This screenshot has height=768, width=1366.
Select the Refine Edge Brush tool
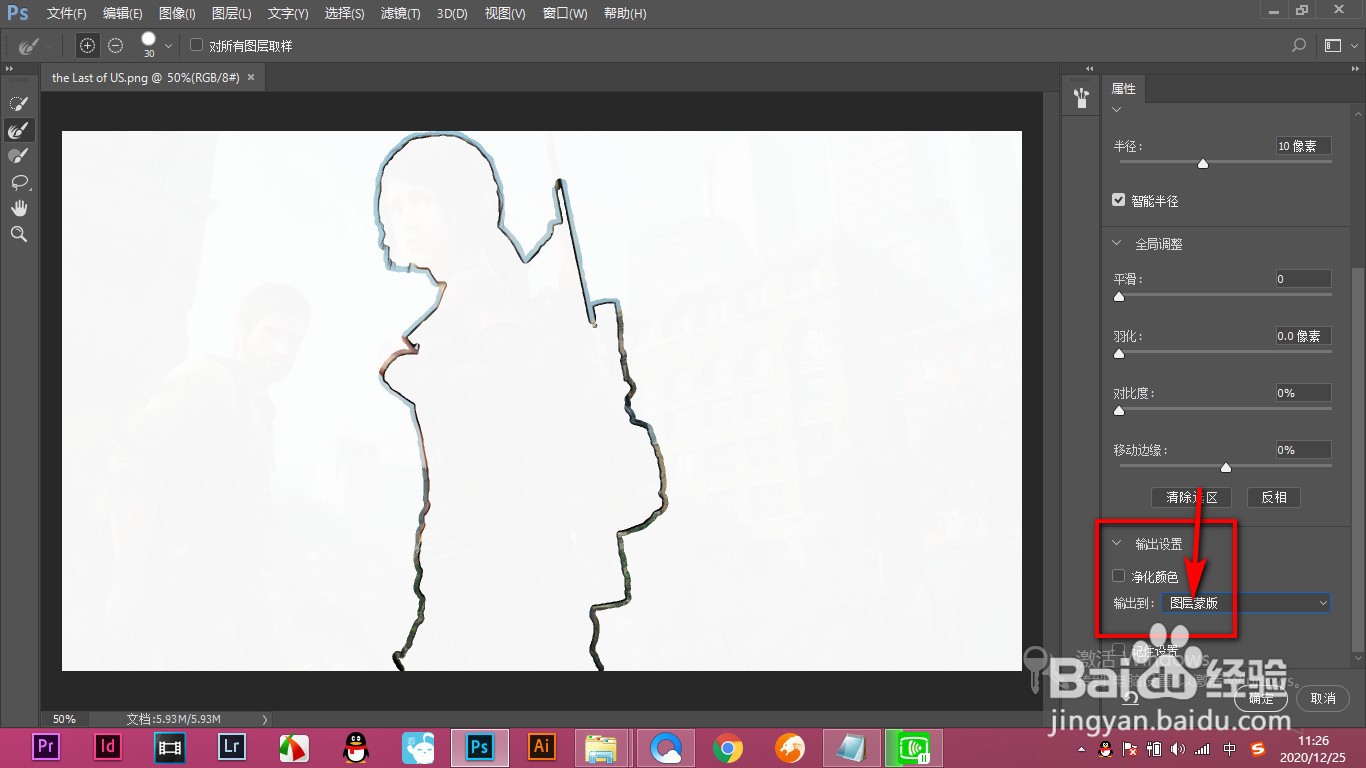19,130
